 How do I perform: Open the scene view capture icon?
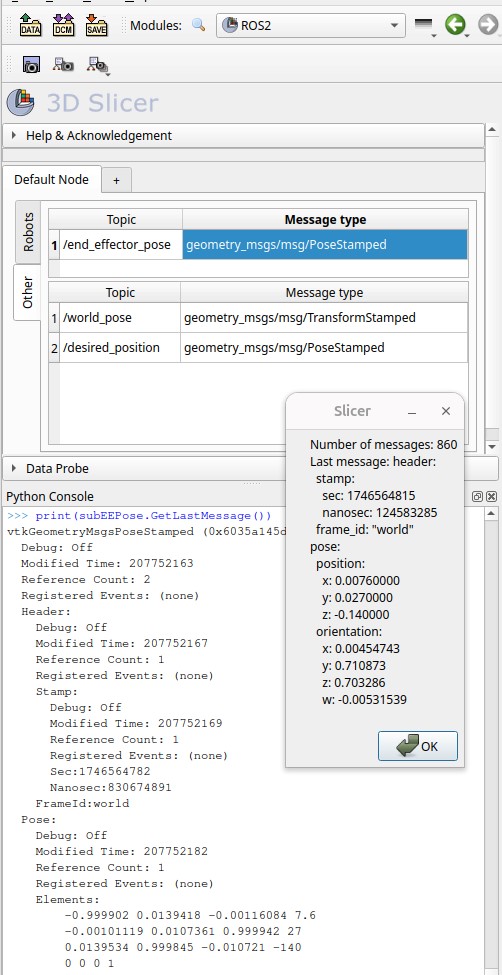click(63, 64)
